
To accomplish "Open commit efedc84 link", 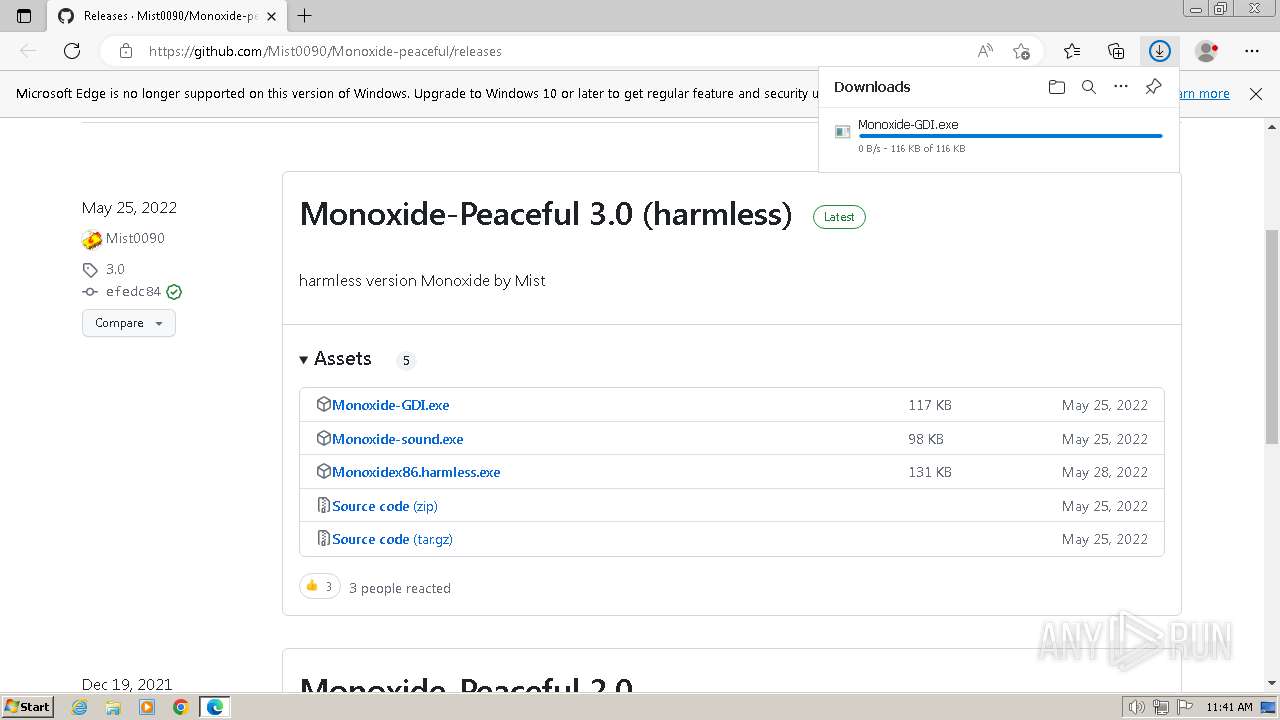I will tap(133, 292).
